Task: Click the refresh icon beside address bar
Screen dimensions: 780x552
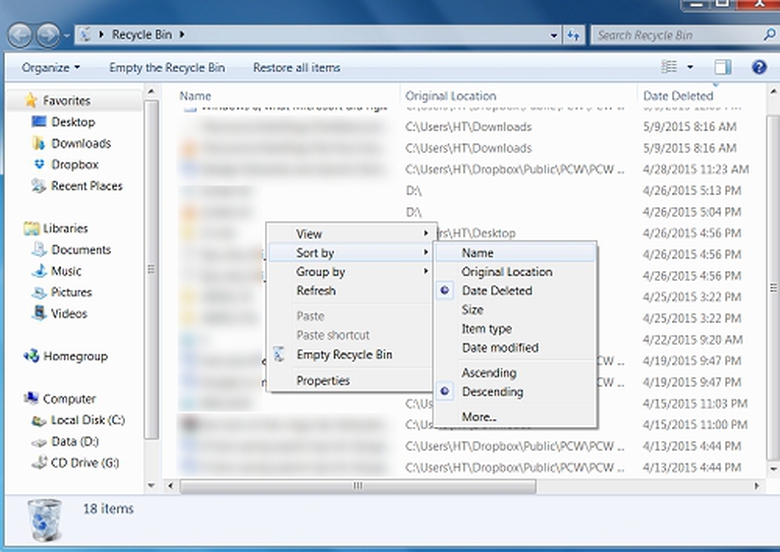Action: point(574,35)
